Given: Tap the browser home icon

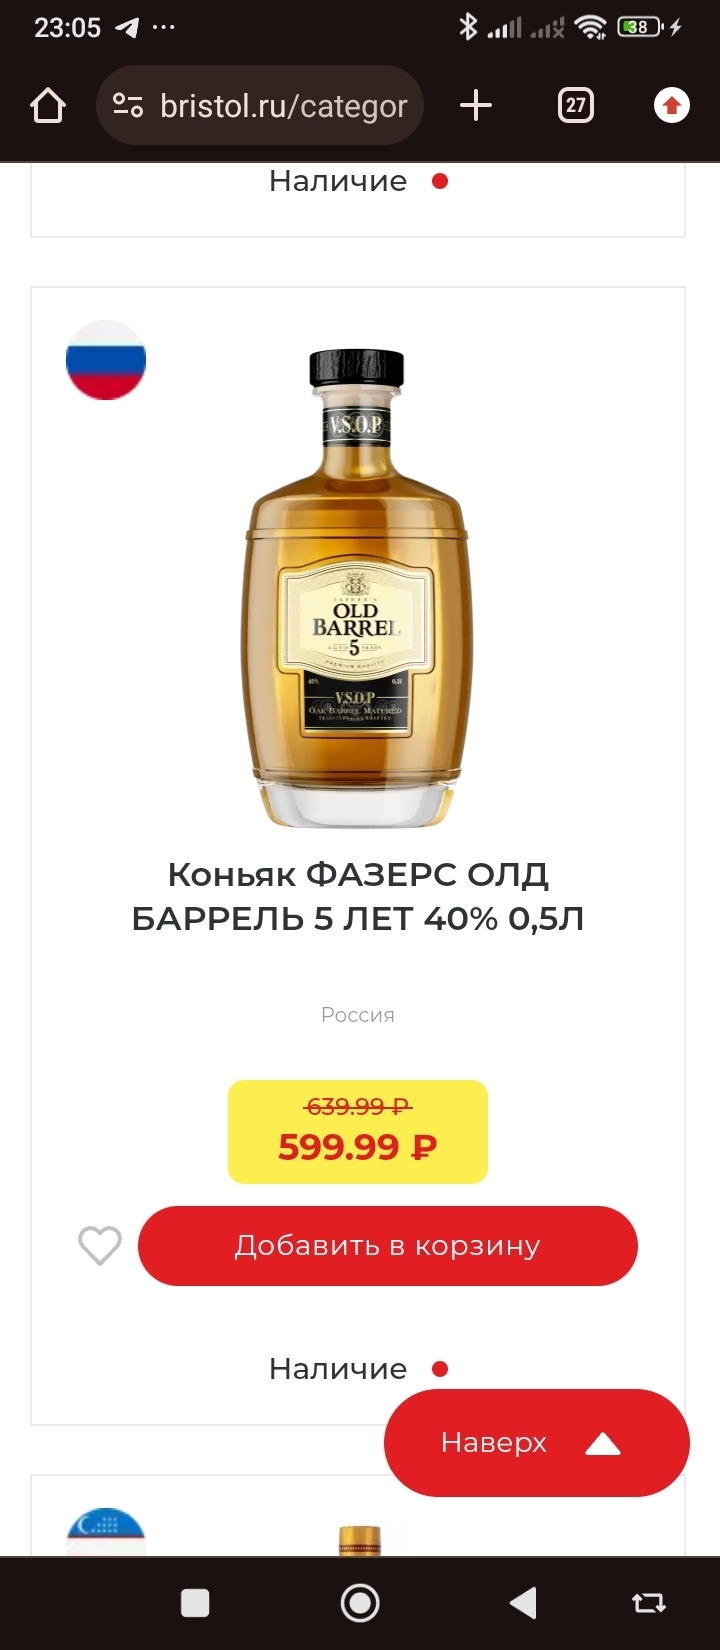Looking at the screenshot, I should coord(48,105).
